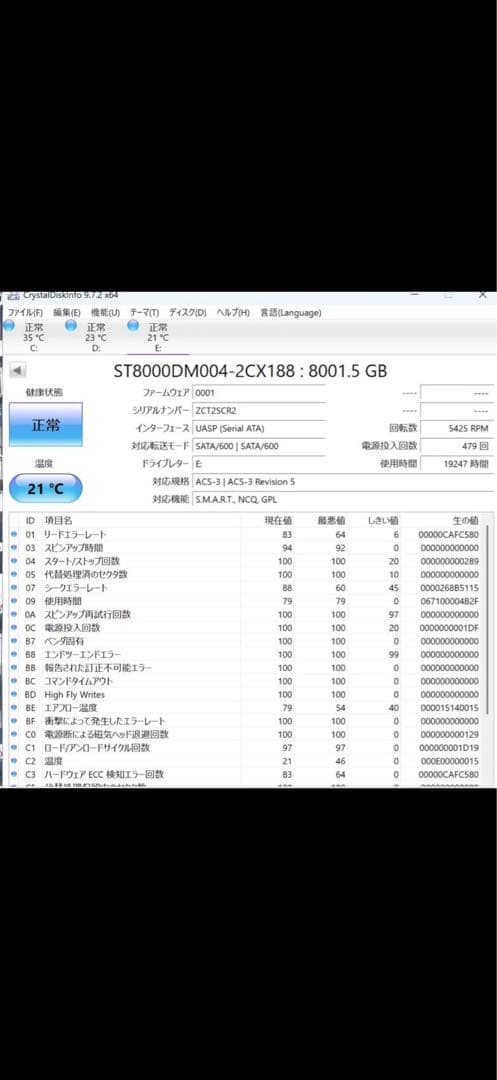Open the ディスク(D) menu
Viewport: 497px width, 1080px height.
pos(188,313)
